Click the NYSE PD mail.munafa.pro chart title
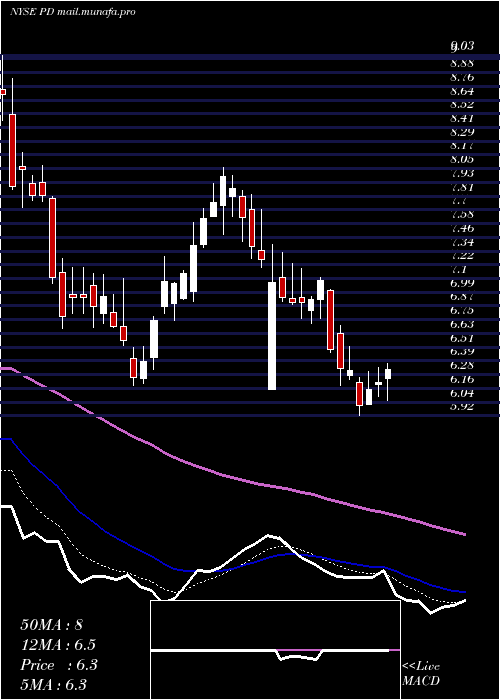Viewport: 500px width, 700px height. (73, 12)
